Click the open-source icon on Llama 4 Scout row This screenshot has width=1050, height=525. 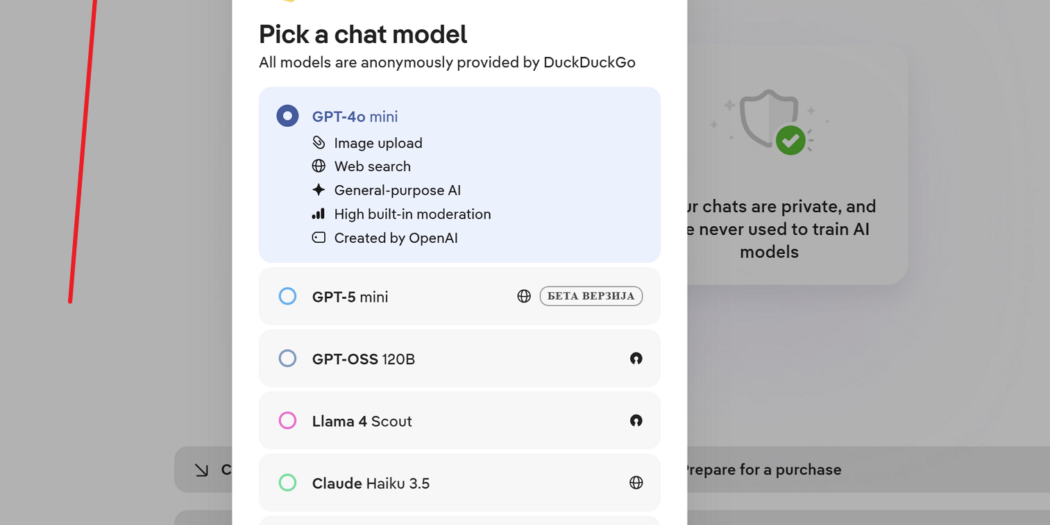636,421
